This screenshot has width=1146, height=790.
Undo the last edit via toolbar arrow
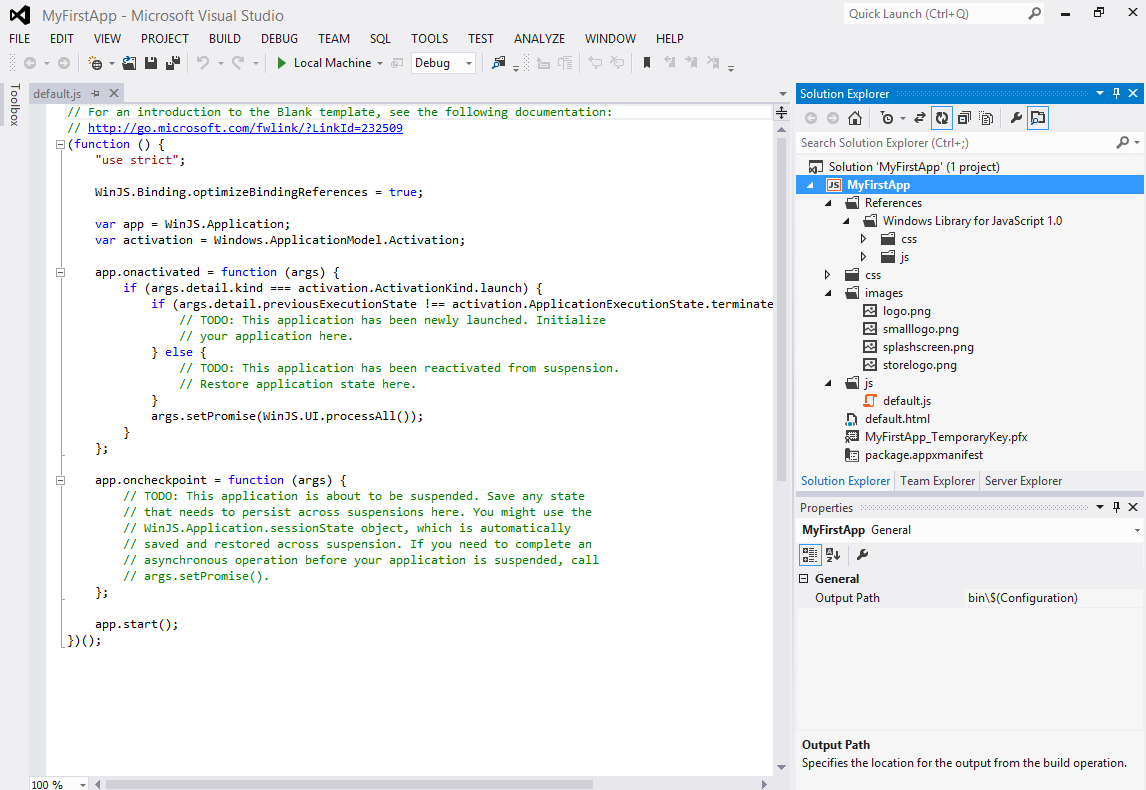point(202,64)
